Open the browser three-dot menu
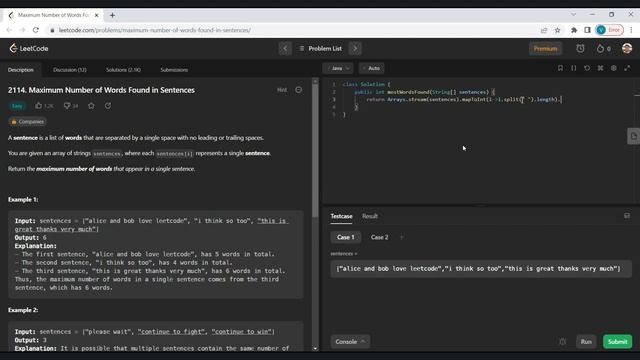Viewport: 640px width, 360px height. (x=631, y=30)
